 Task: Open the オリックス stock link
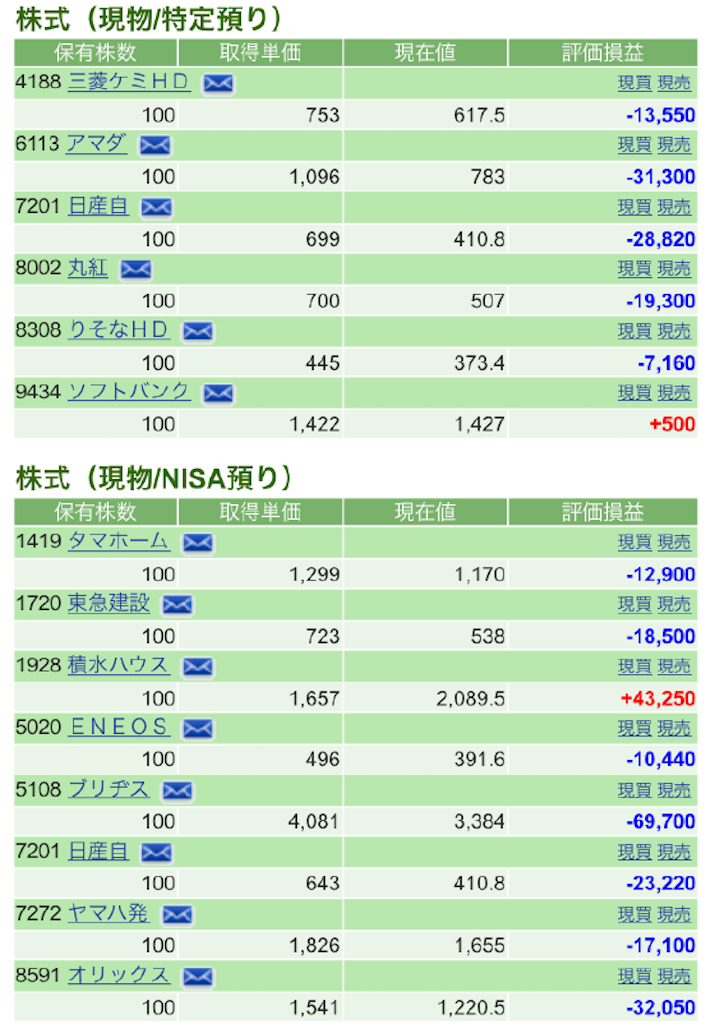(119, 974)
